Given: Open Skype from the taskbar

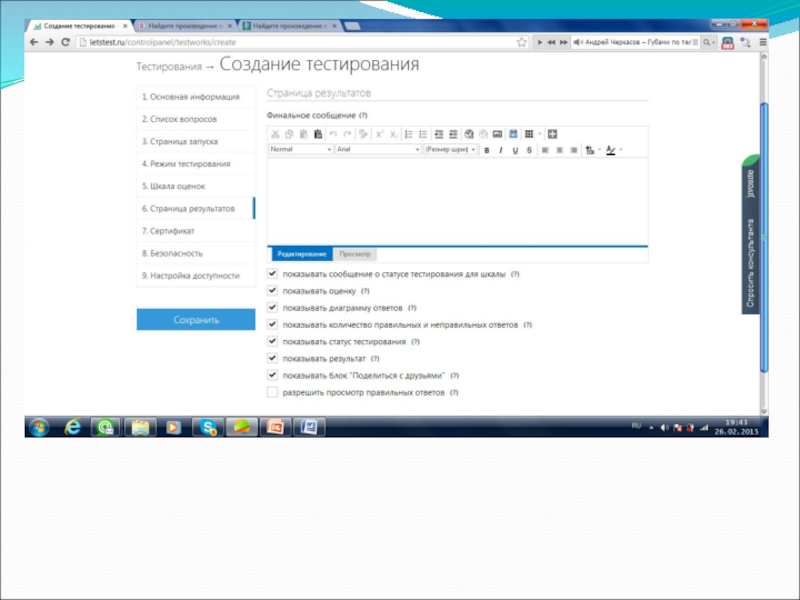Looking at the screenshot, I should (208, 427).
